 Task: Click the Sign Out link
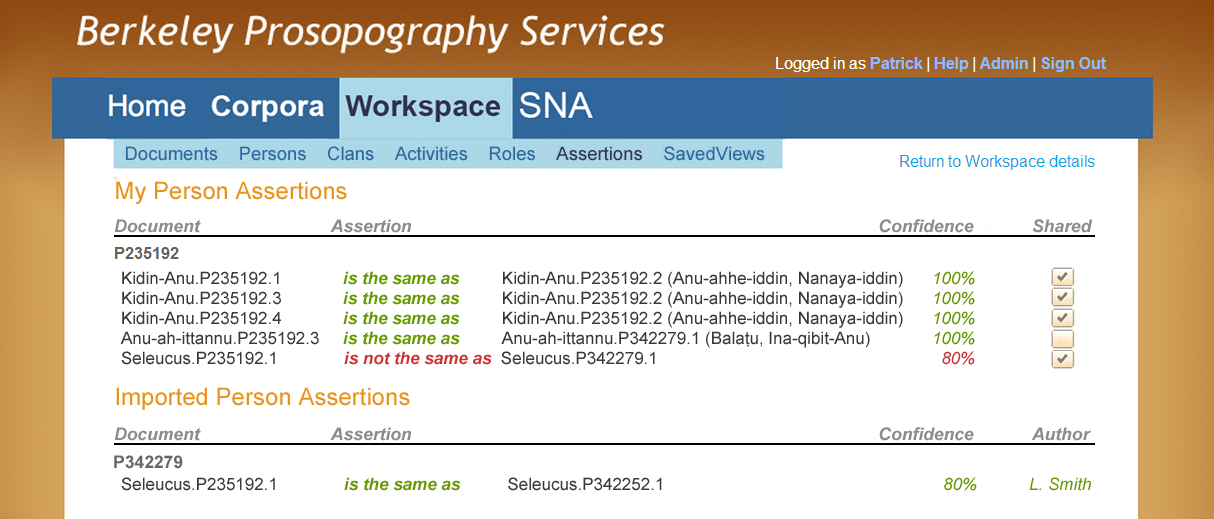tap(1073, 63)
